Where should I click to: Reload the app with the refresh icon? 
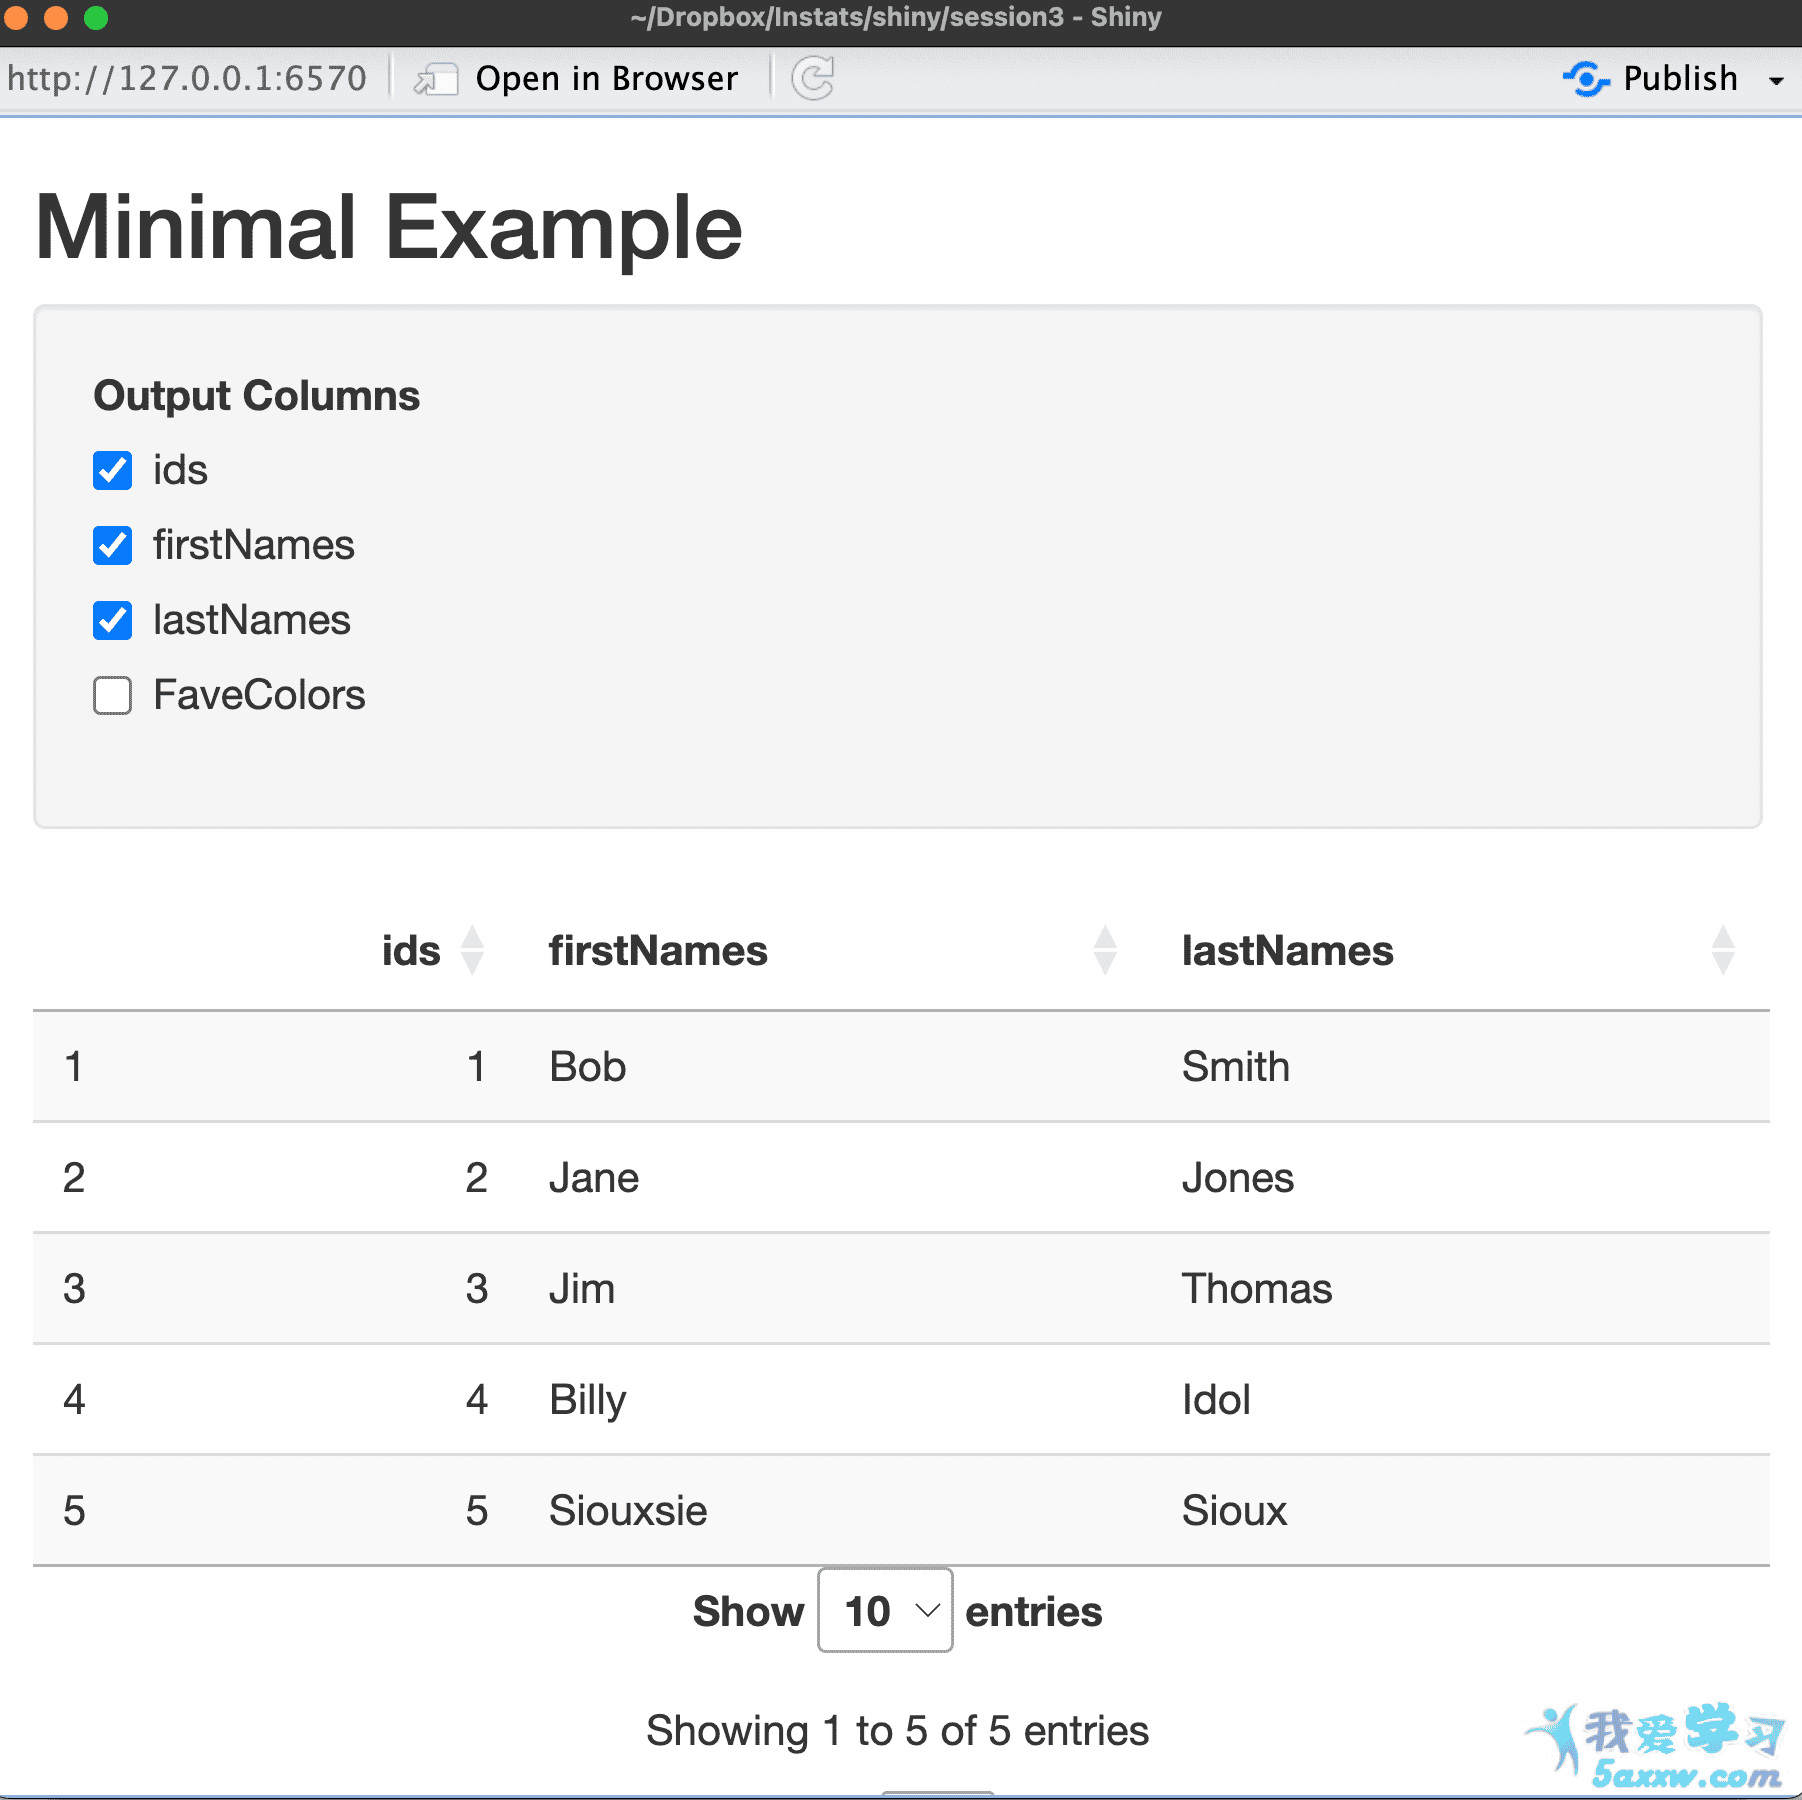click(x=813, y=78)
